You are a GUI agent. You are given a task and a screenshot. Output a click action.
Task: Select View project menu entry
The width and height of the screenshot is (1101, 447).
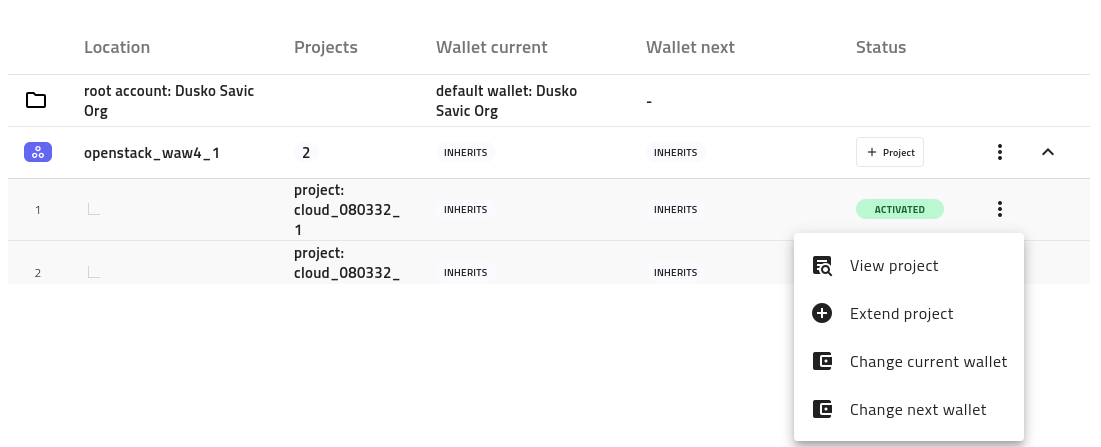pos(894,266)
